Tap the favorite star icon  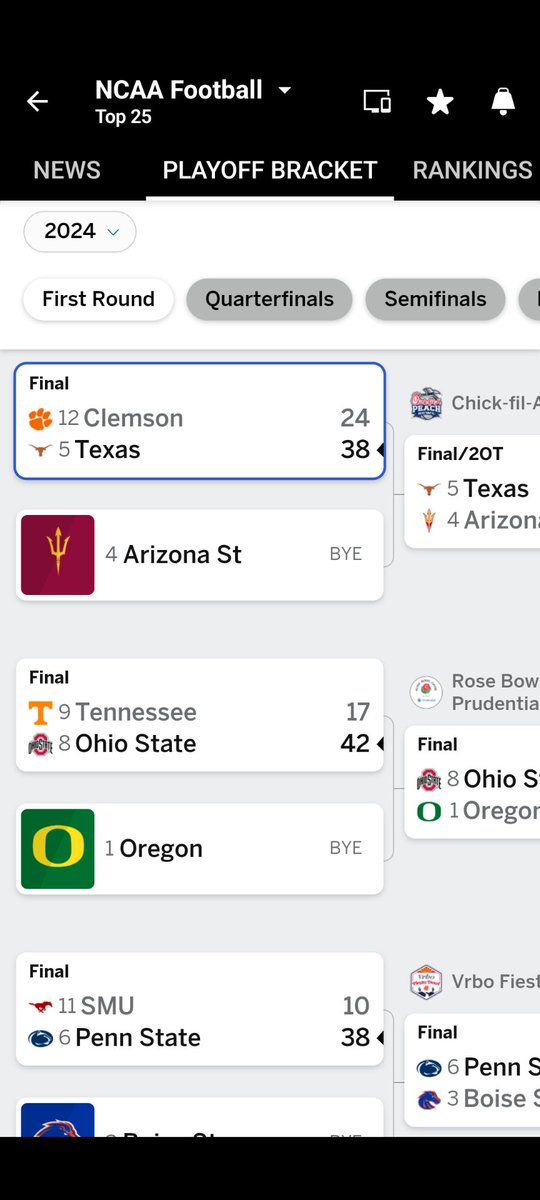pyautogui.click(x=439, y=101)
